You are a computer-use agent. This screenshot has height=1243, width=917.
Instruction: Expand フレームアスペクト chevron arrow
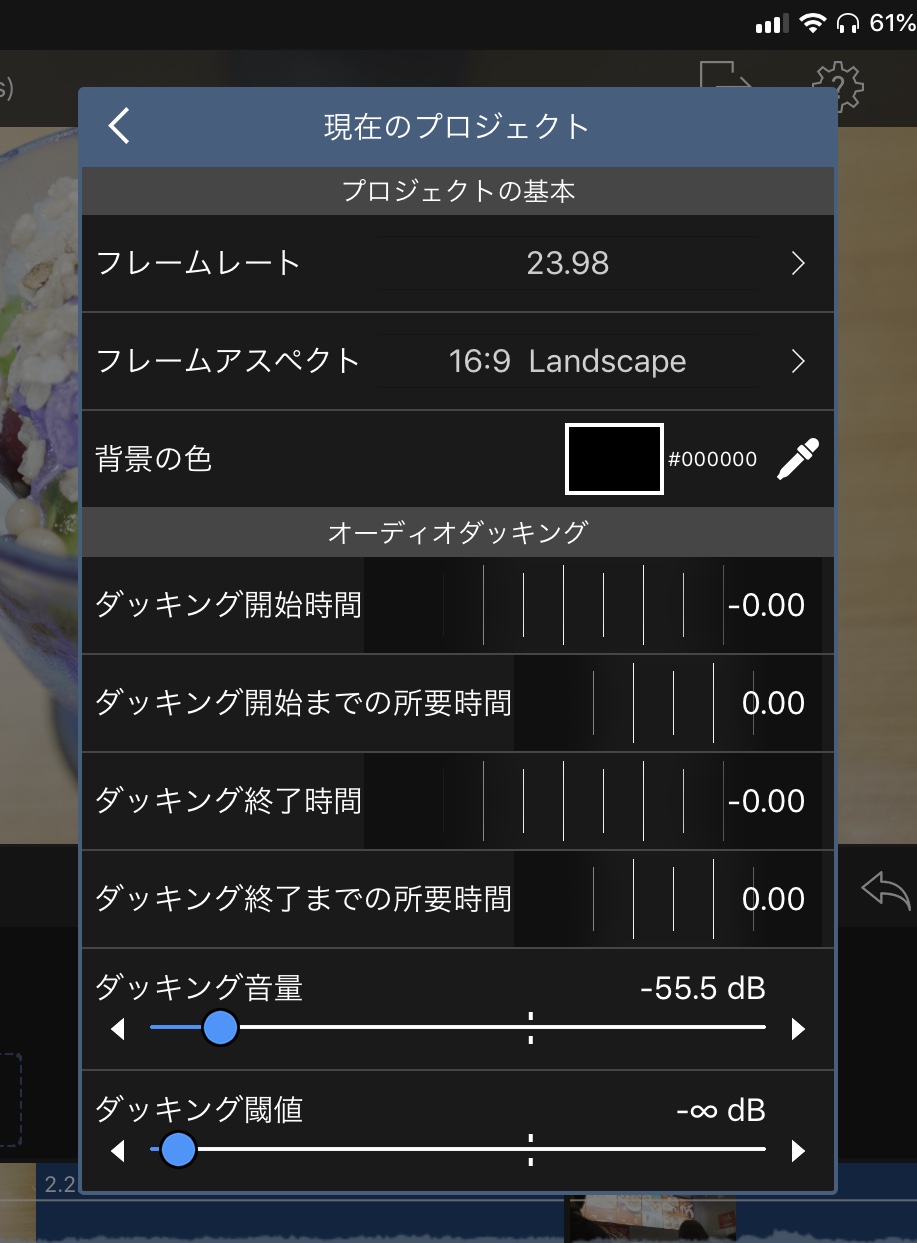[x=798, y=361]
